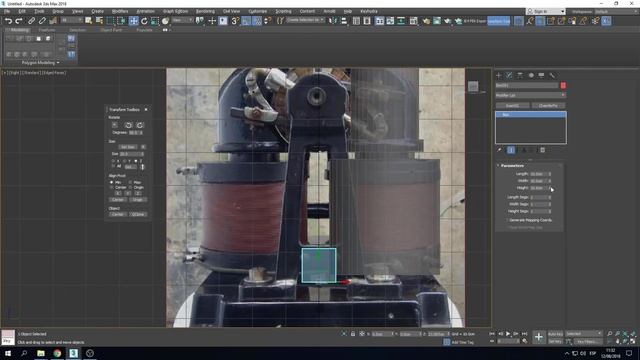This screenshot has height=360, width=640.
Task: Open the Create Selection Set dropdown
Action: (x=305, y=20)
